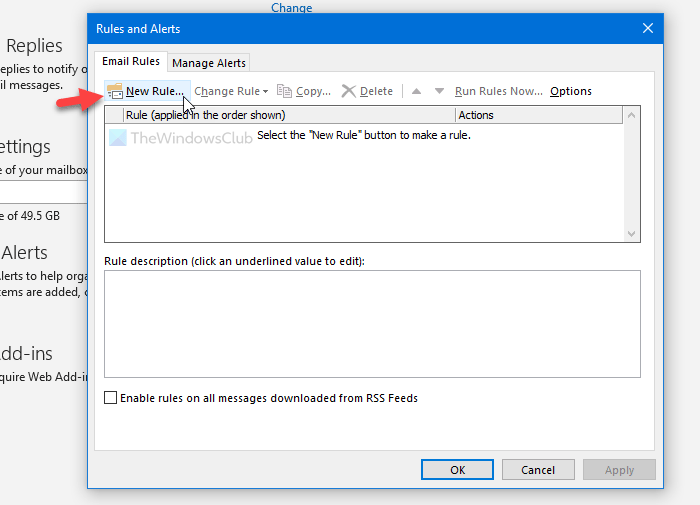Click the New Rule... text label
Image resolution: width=700 pixels, height=505 pixels.
pos(154,91)
